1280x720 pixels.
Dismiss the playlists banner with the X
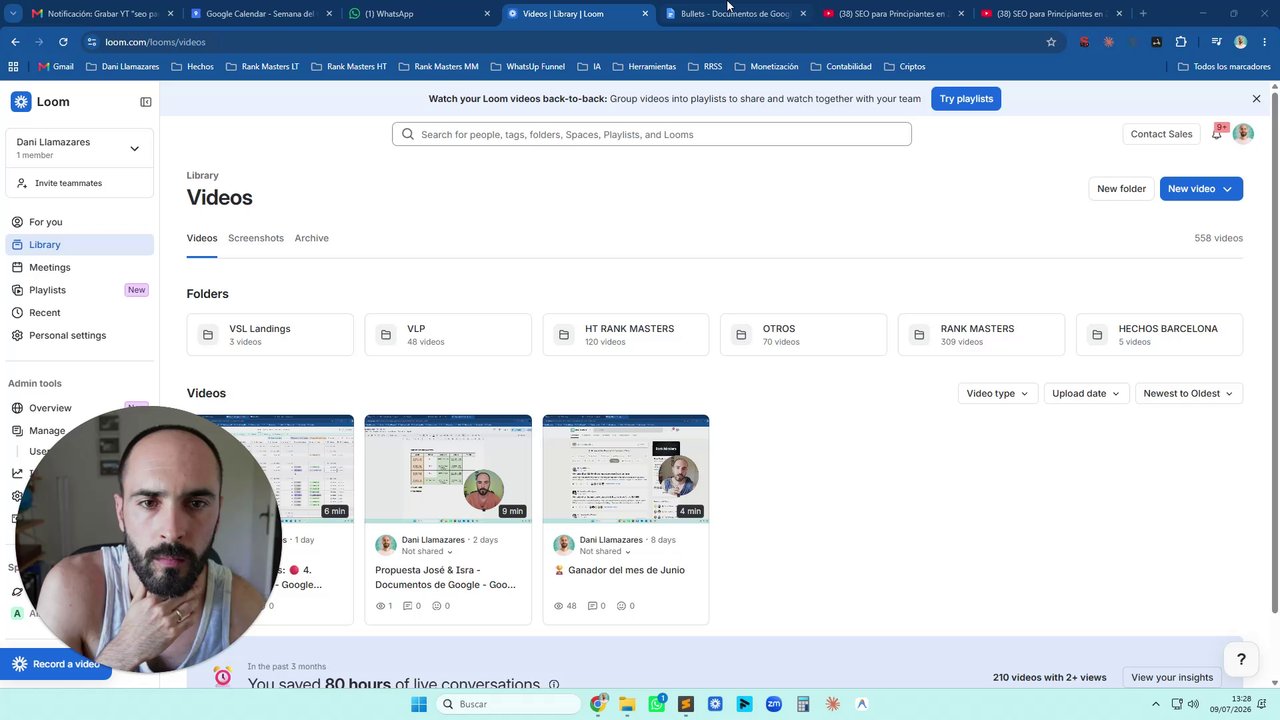(x=1257, y=99)
